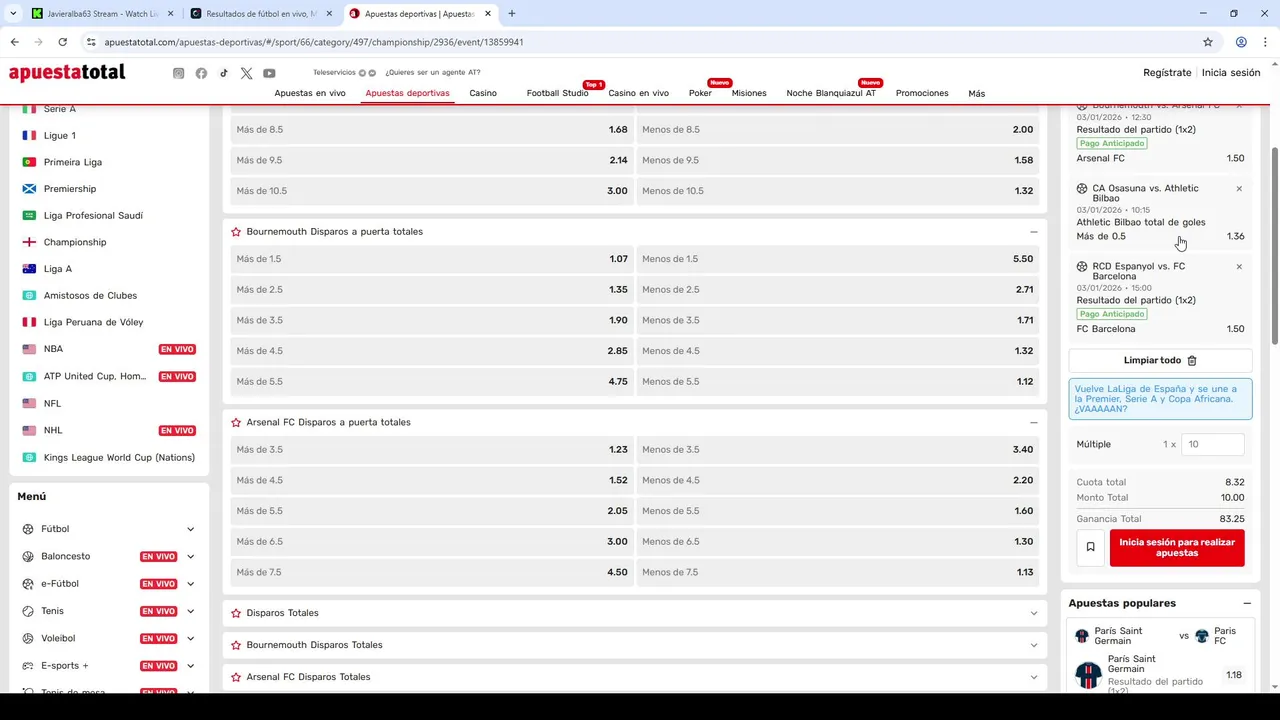This screenshot has width=1280, height=720.
Task: Open Misiones tab
Action: click(749, 93)
